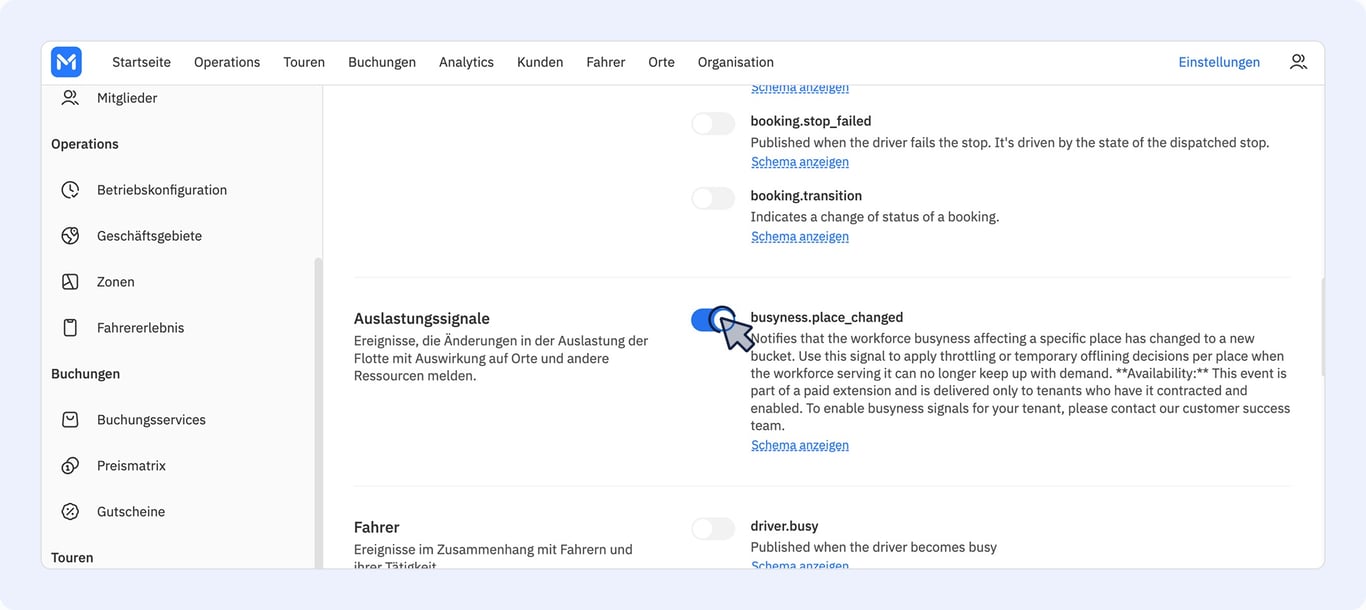
Task: Open the Touren top menu
Action: (304, 62)
